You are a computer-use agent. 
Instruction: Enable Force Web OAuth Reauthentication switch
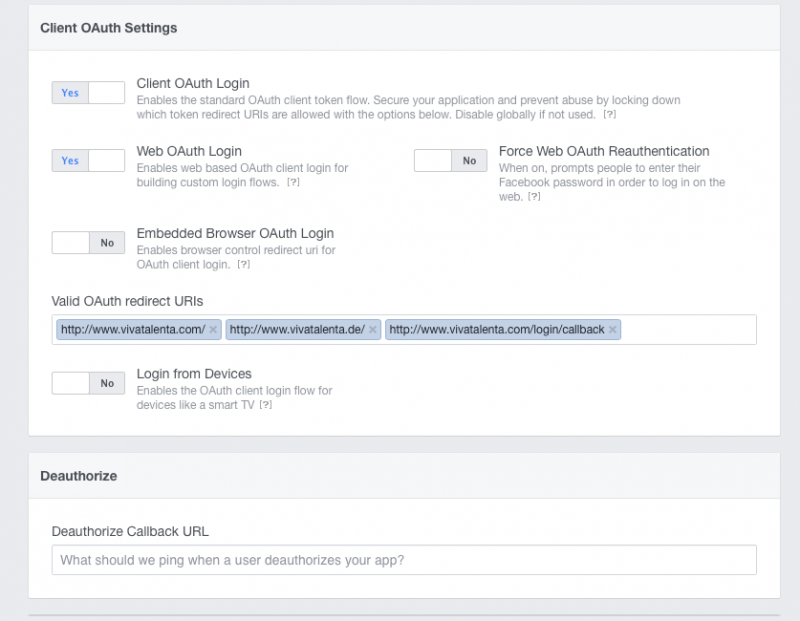[x=451, y=160]
